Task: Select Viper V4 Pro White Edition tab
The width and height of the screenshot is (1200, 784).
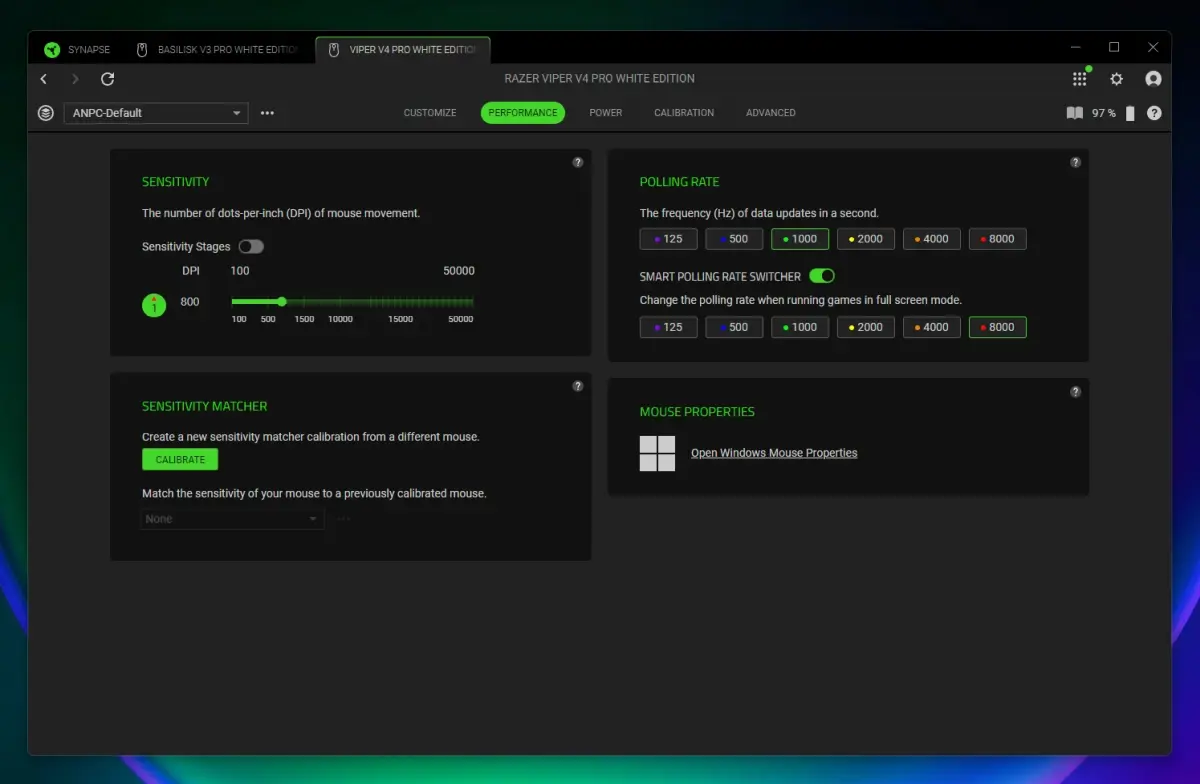Action: pyautogui.click(x=403, y=50)
